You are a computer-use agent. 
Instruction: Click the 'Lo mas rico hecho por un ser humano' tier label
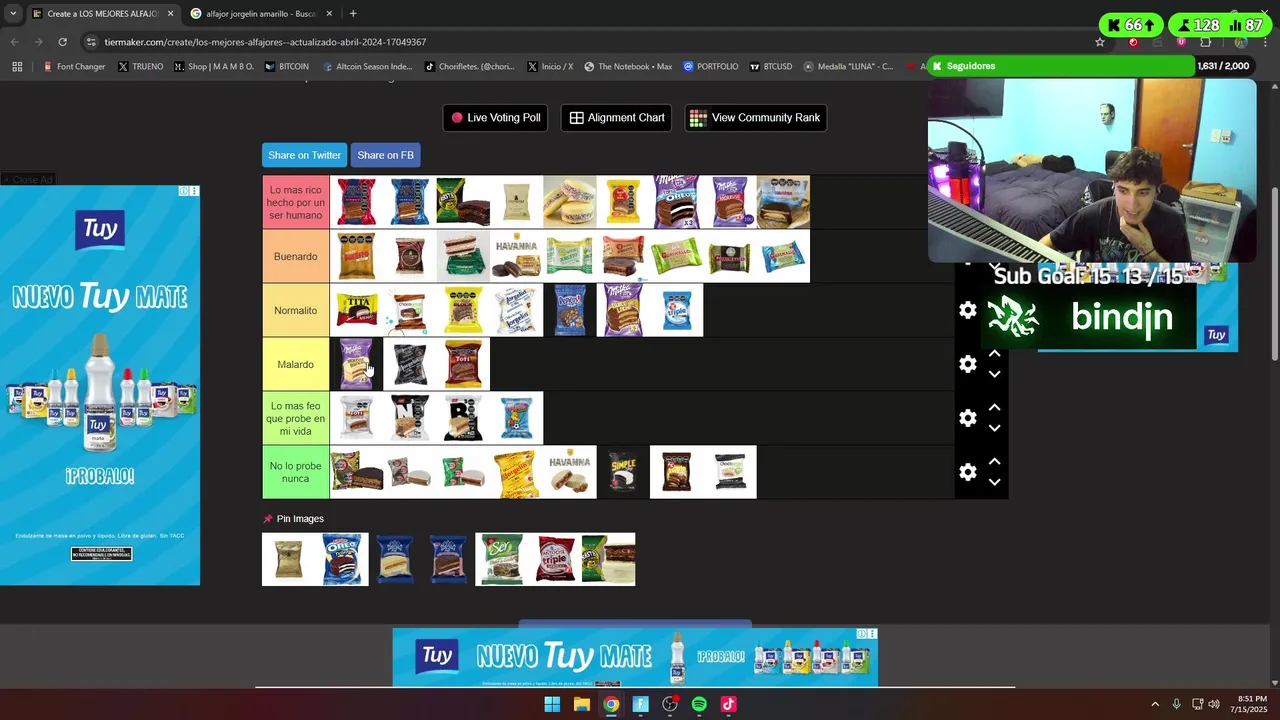[296, 203]
